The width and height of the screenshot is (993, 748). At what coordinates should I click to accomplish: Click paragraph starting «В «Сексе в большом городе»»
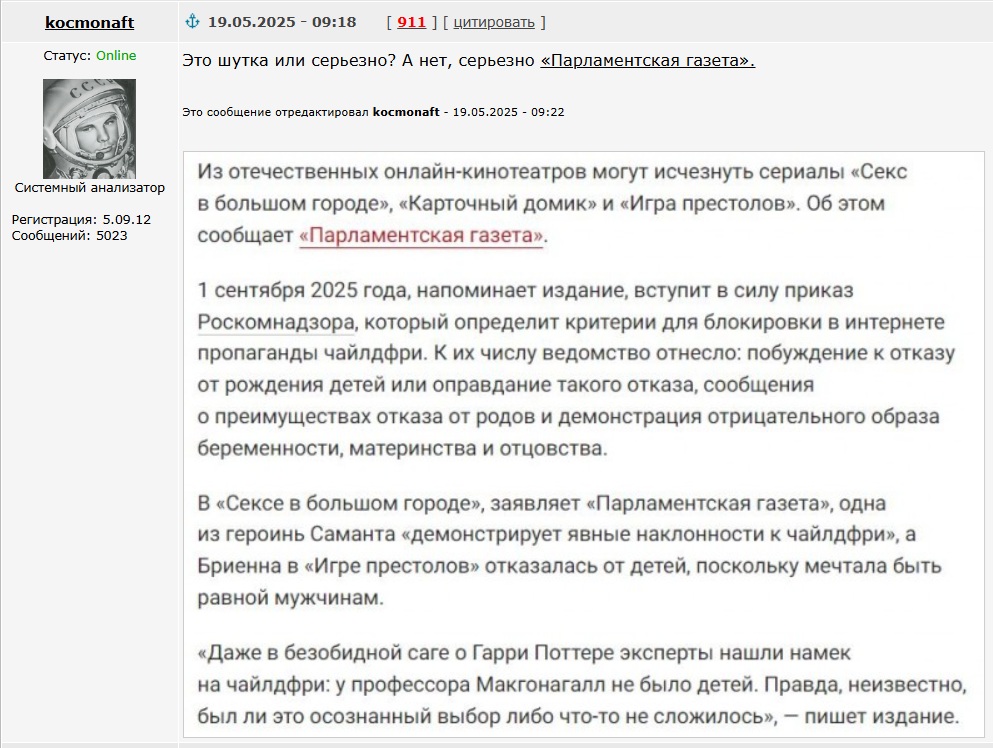tap(569, 550)
